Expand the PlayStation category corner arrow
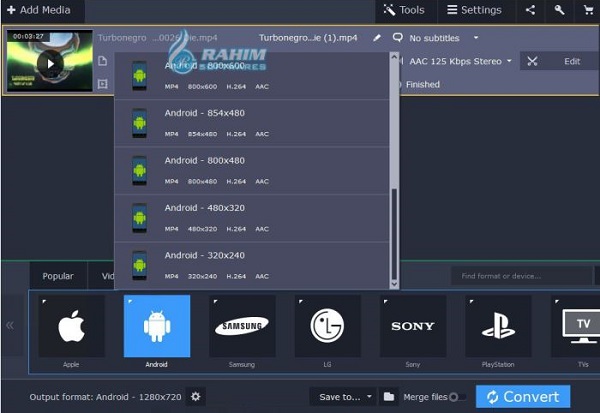The image size is (600, 413). pos(471,302)
